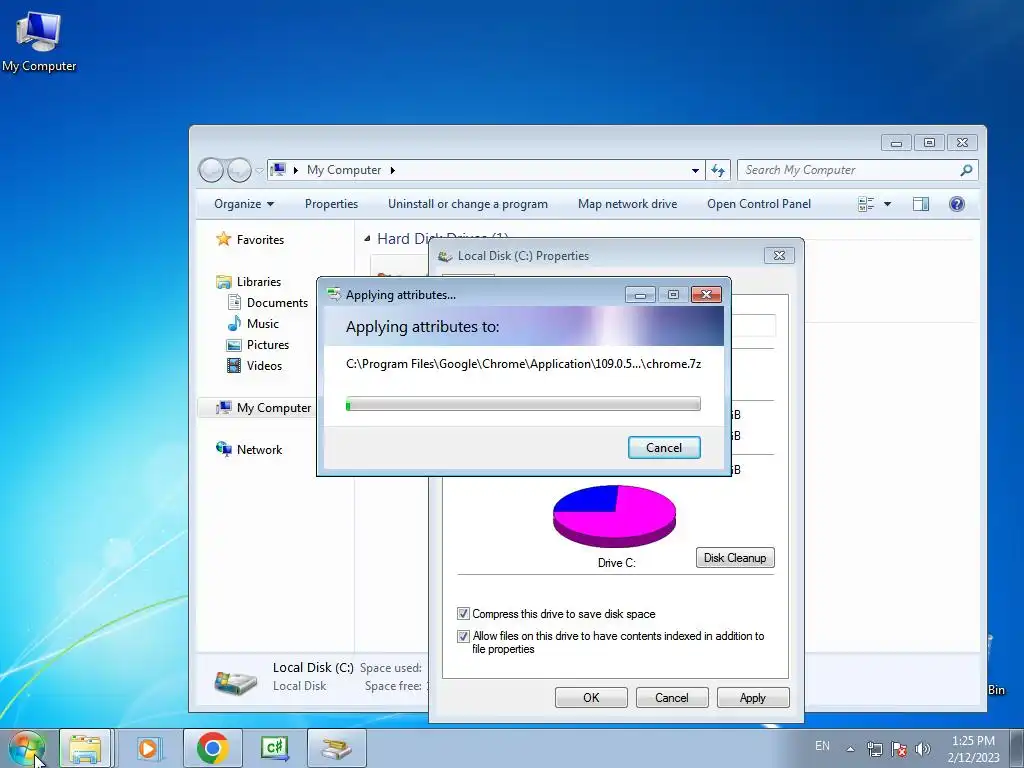Select Libraries in navigation pane

pyautogui.click(x=249, y=281)
